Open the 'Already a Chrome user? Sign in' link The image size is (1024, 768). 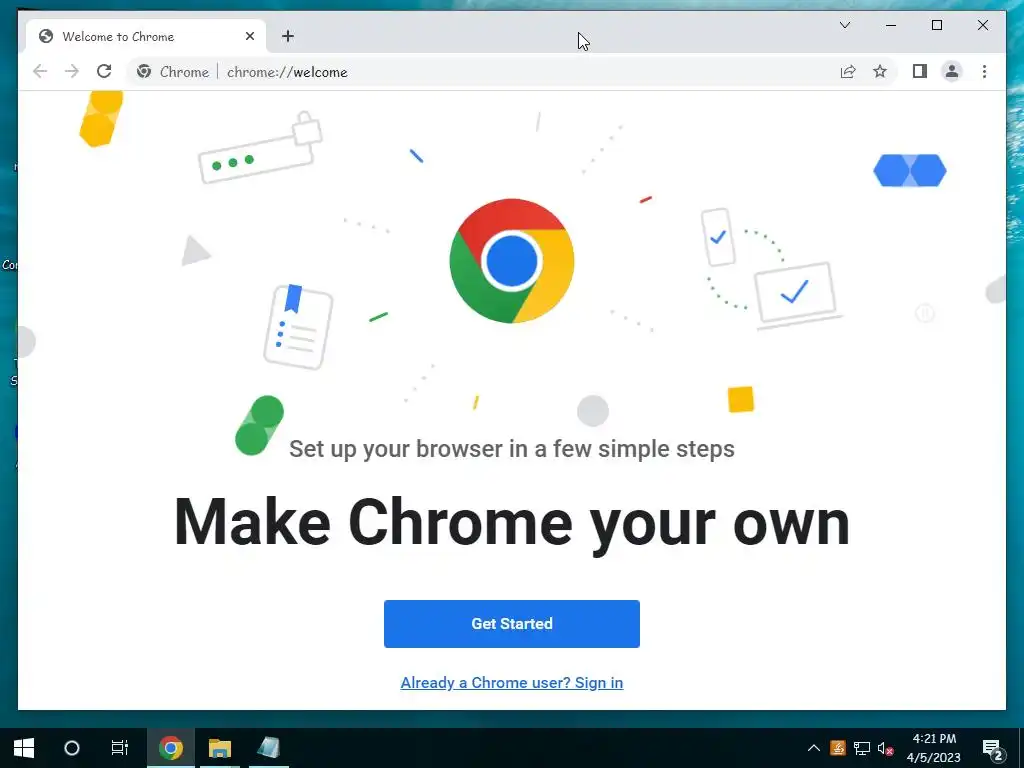[511, 682]
